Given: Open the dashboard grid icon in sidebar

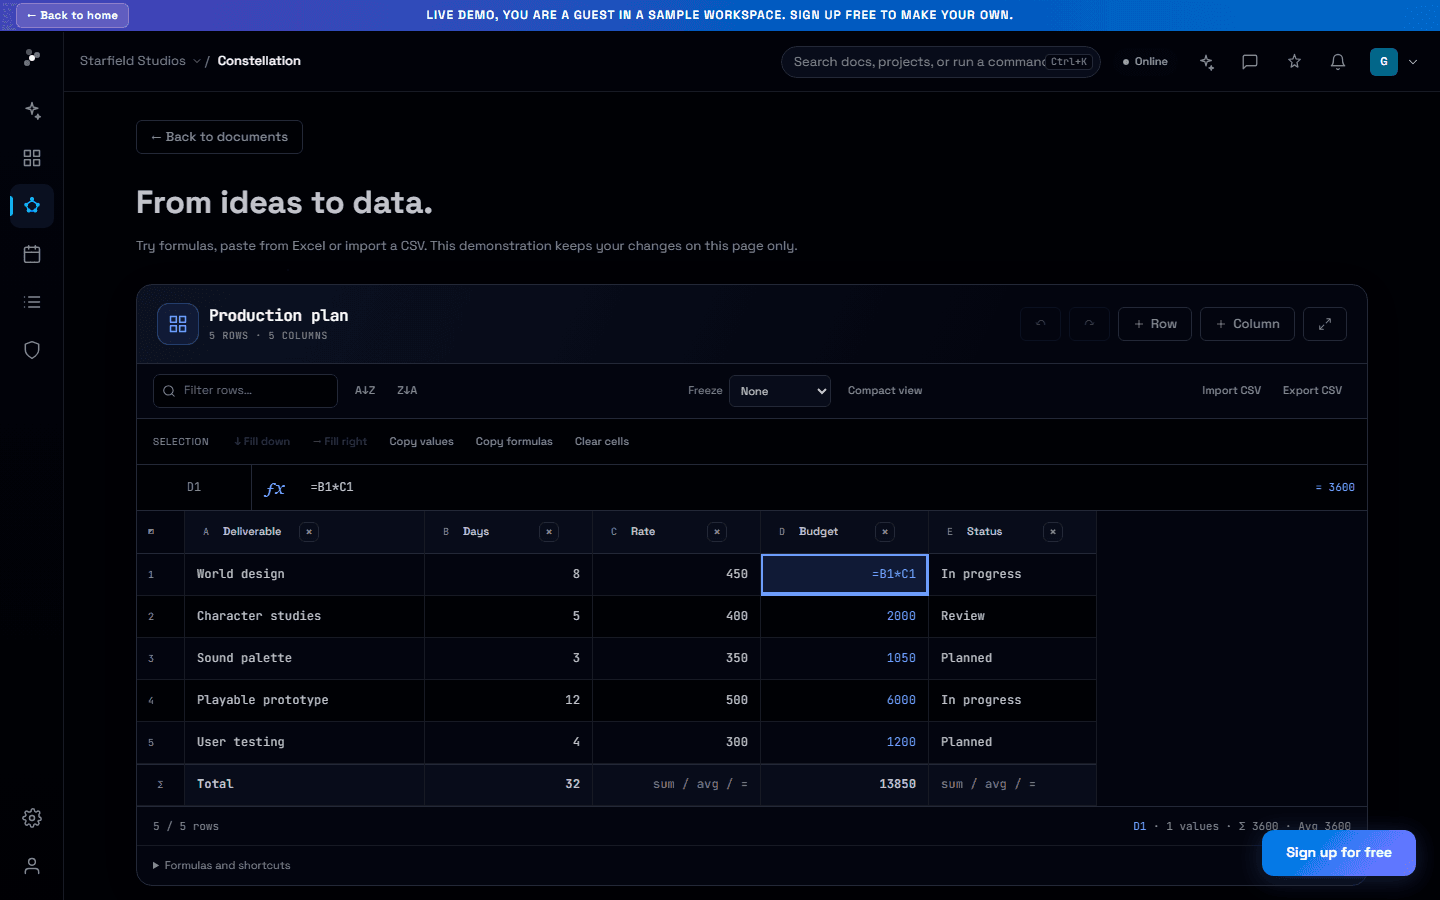Looking at the screenshot, I should click(x=32, y=158).
